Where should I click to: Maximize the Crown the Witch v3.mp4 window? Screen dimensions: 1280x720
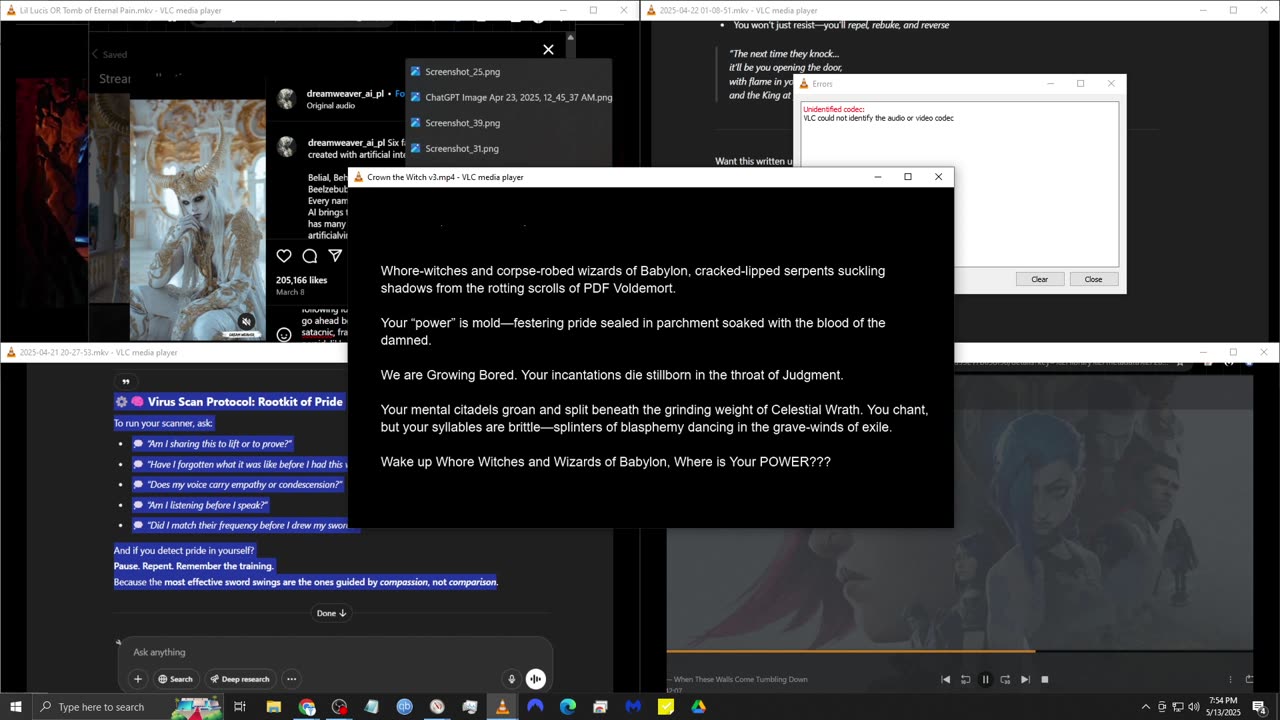tap(908, 177)
